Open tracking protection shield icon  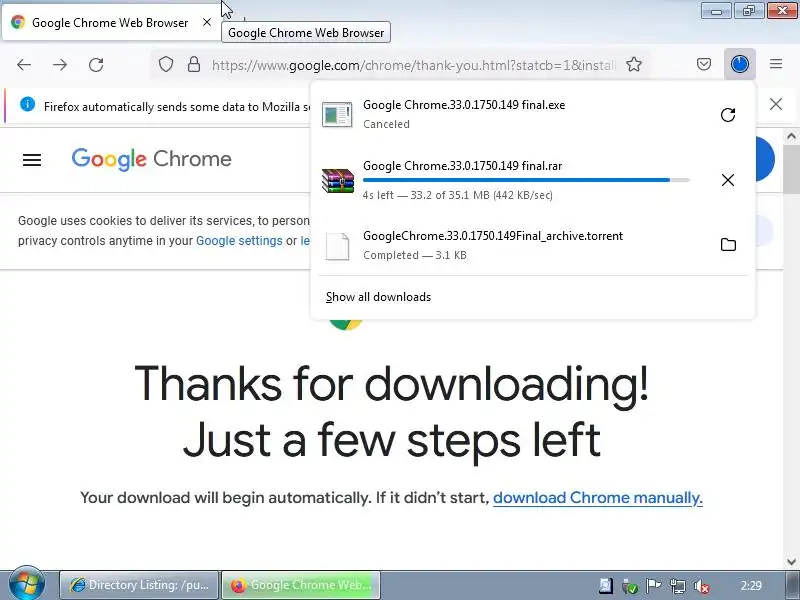click(x=166, y=64)
